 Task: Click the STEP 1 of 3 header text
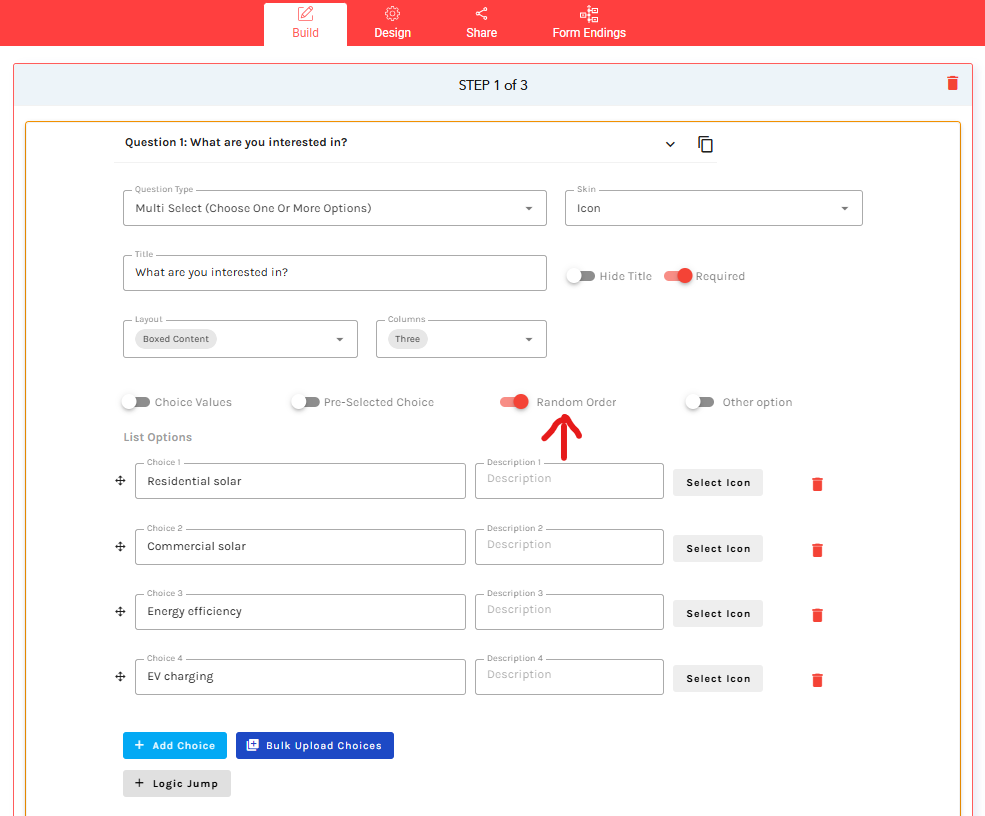[x=493, y=85]
